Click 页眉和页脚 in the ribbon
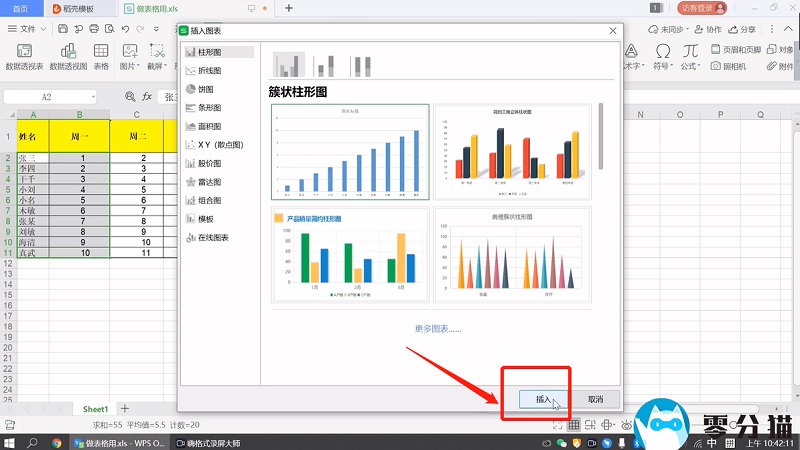This screenshot has width=800, height=450. coord(736,49)
